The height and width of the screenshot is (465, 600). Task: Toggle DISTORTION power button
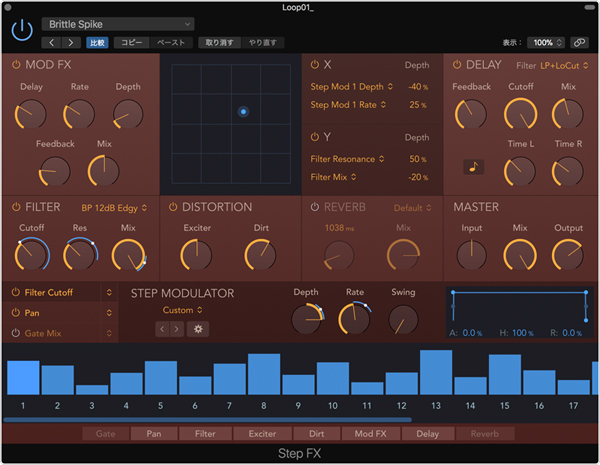click(173, 207)
